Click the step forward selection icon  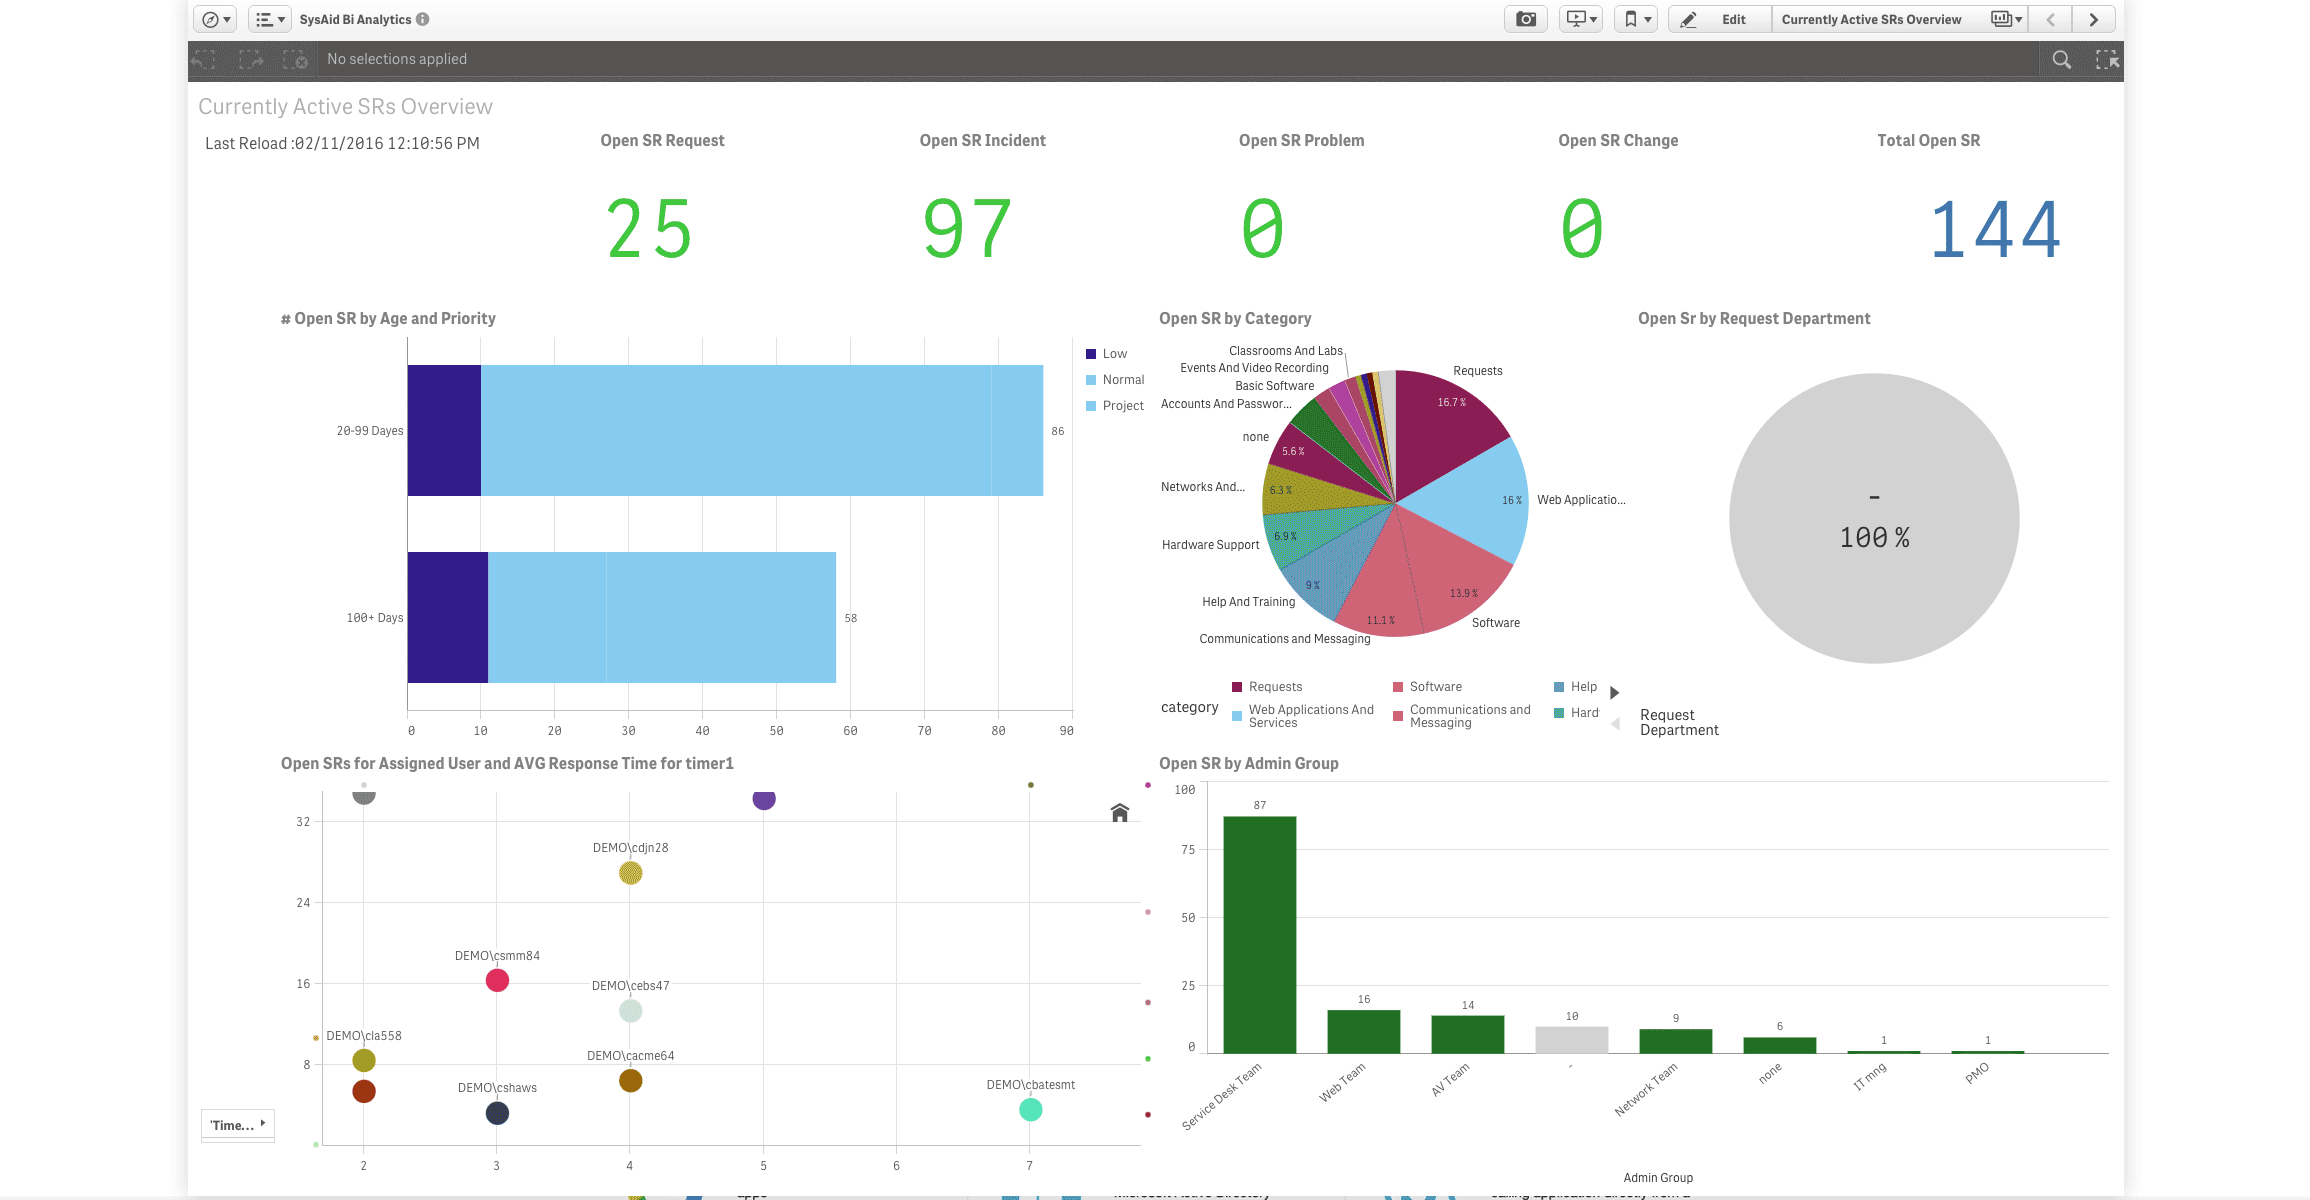pyautogui.click(x=250, y=60)
